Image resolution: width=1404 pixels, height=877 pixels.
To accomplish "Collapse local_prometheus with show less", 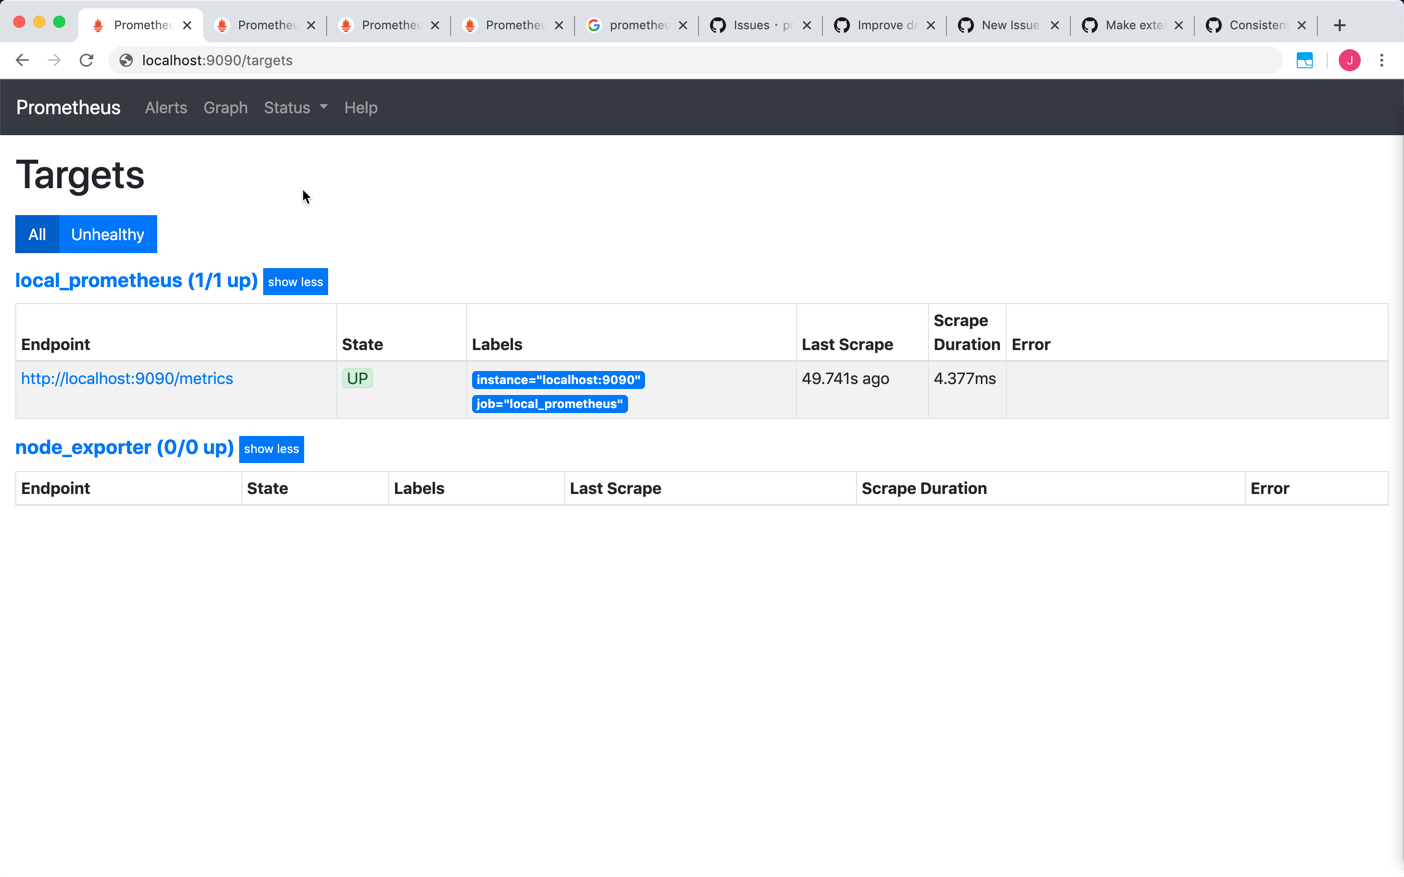I will click(x=295, y=282).
